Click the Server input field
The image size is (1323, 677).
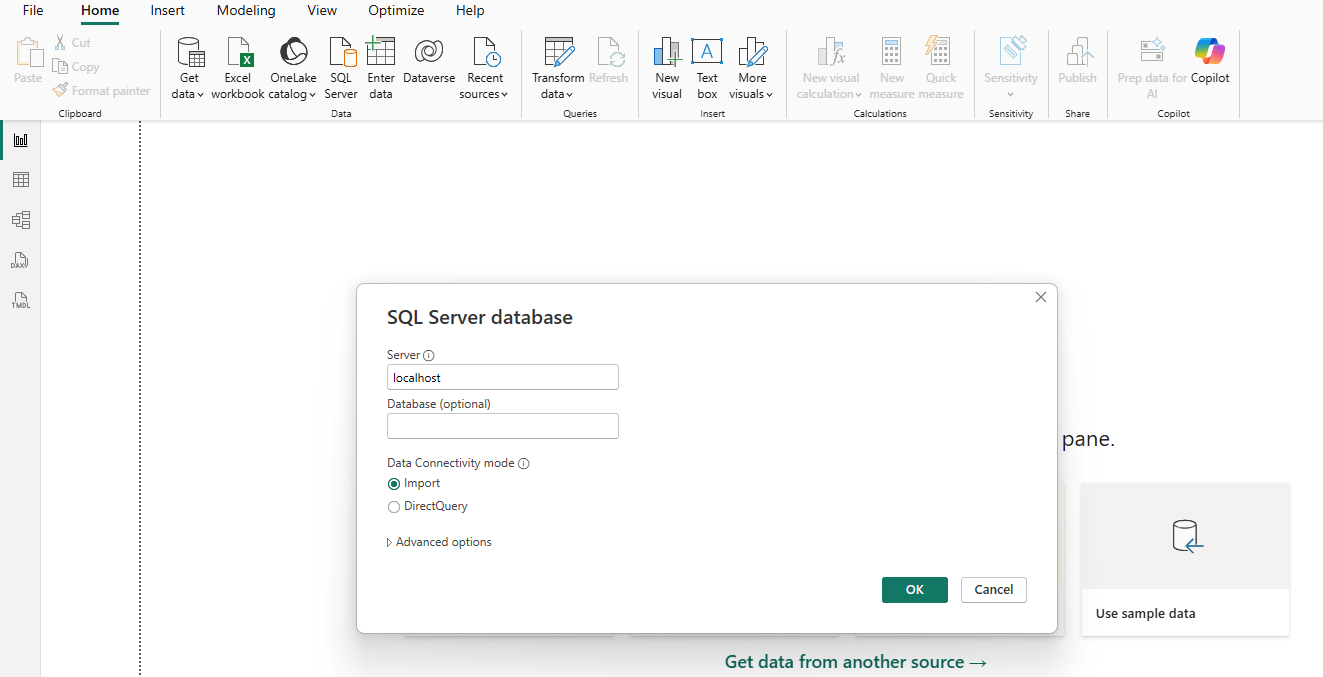(x=503, y=377)
